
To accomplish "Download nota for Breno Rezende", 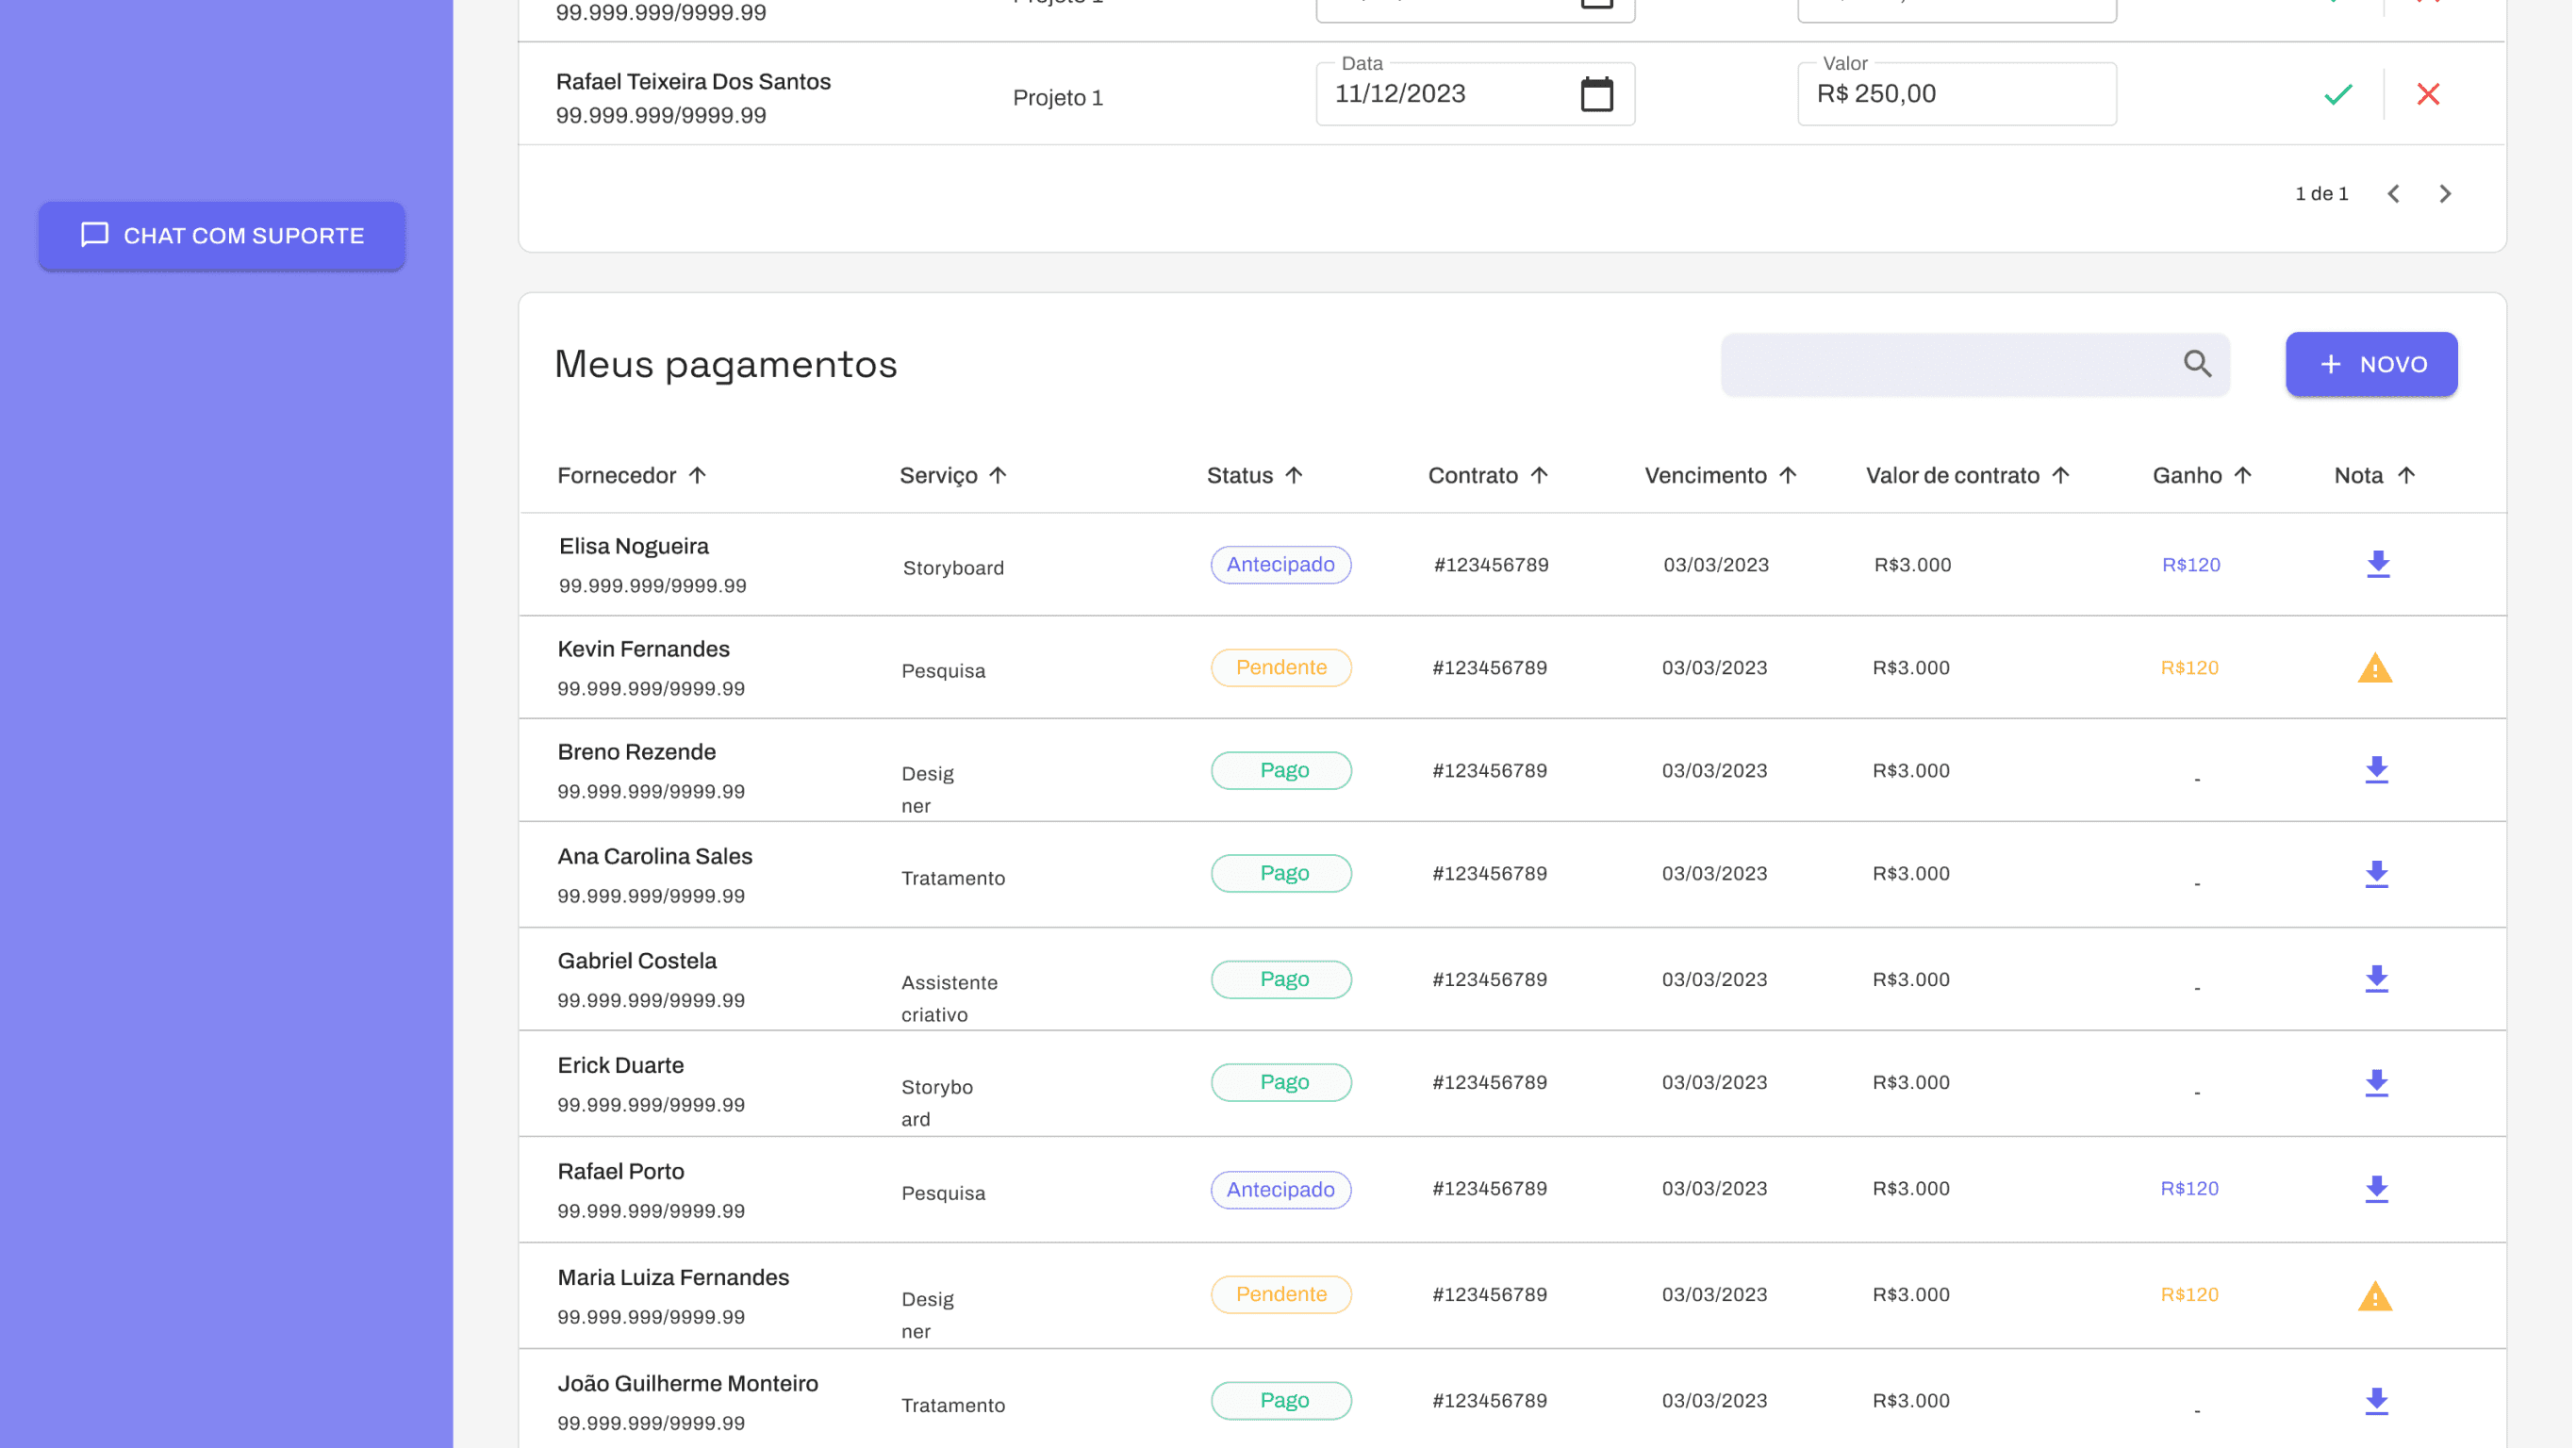I will click(2375, 770).
